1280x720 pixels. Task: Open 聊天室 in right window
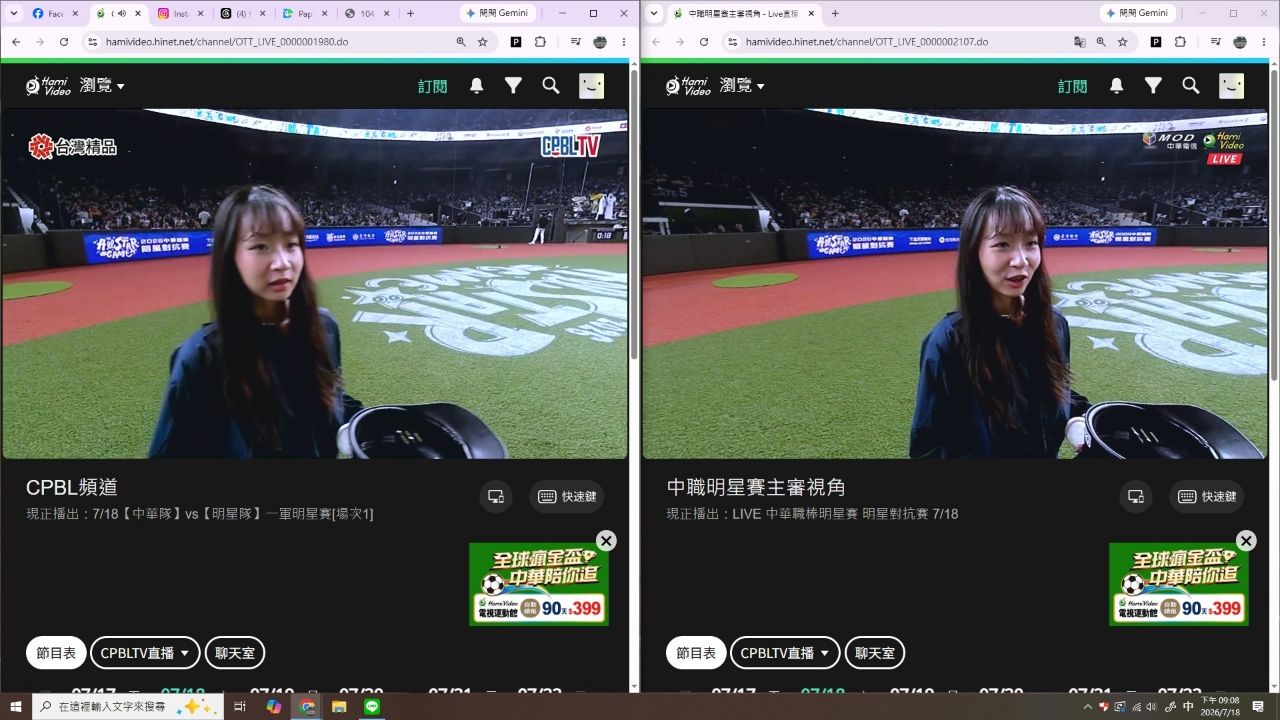coord(875,653)
